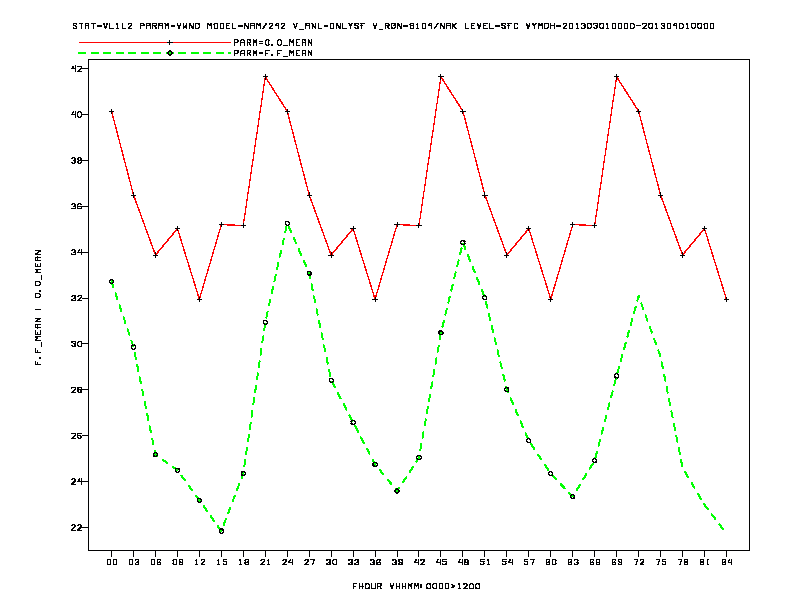Click y-axis tick label 38
This screenshot has width=792, height=612.
tap(77, 160)
